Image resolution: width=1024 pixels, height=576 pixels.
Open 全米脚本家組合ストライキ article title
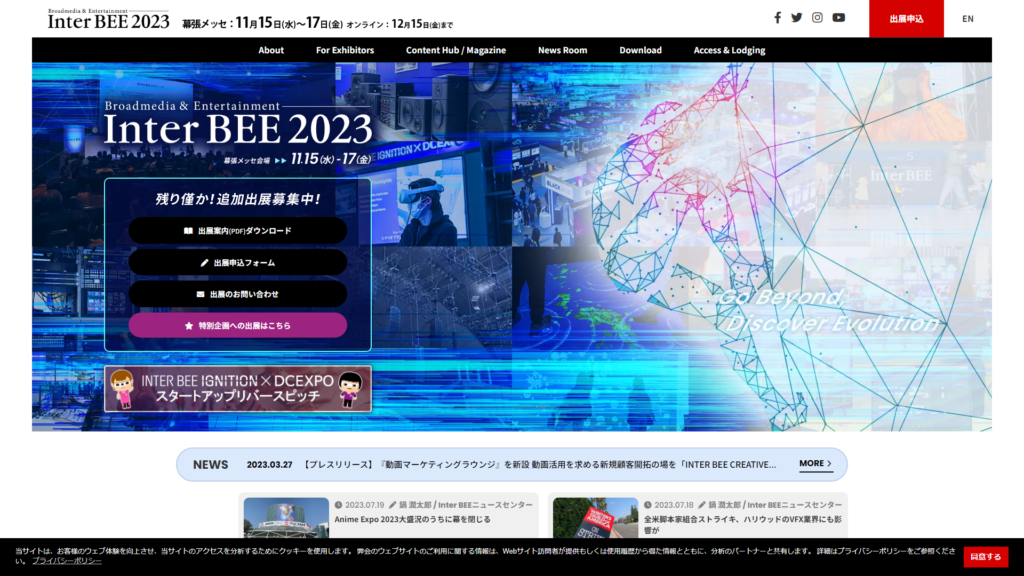coord(743,524)
